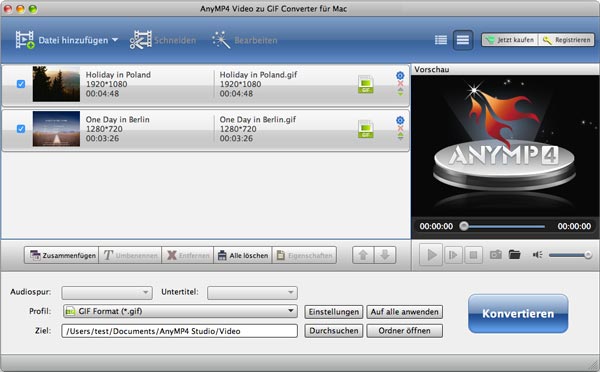Open settings gear for One Day in Berlin

point(400,120)
